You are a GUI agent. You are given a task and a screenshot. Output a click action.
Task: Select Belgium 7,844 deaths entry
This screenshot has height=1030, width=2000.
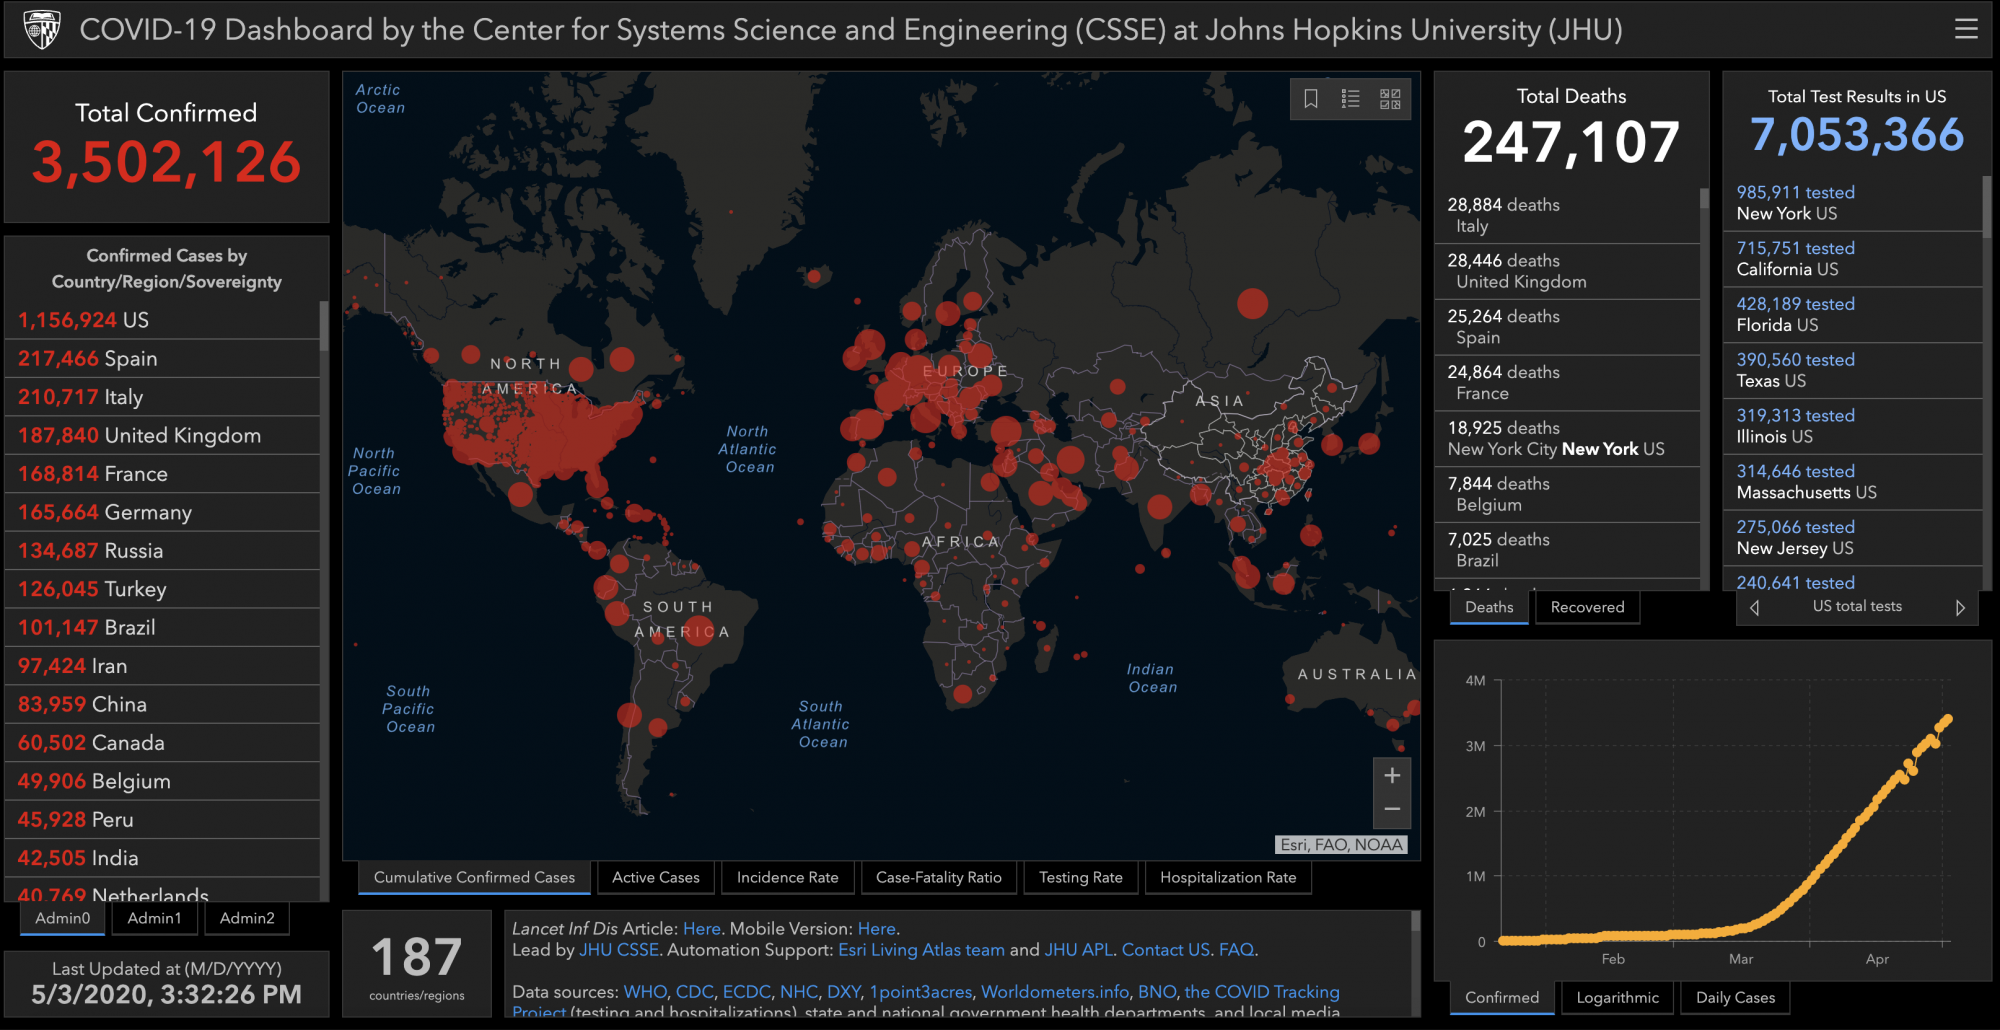pos(1567,494)
